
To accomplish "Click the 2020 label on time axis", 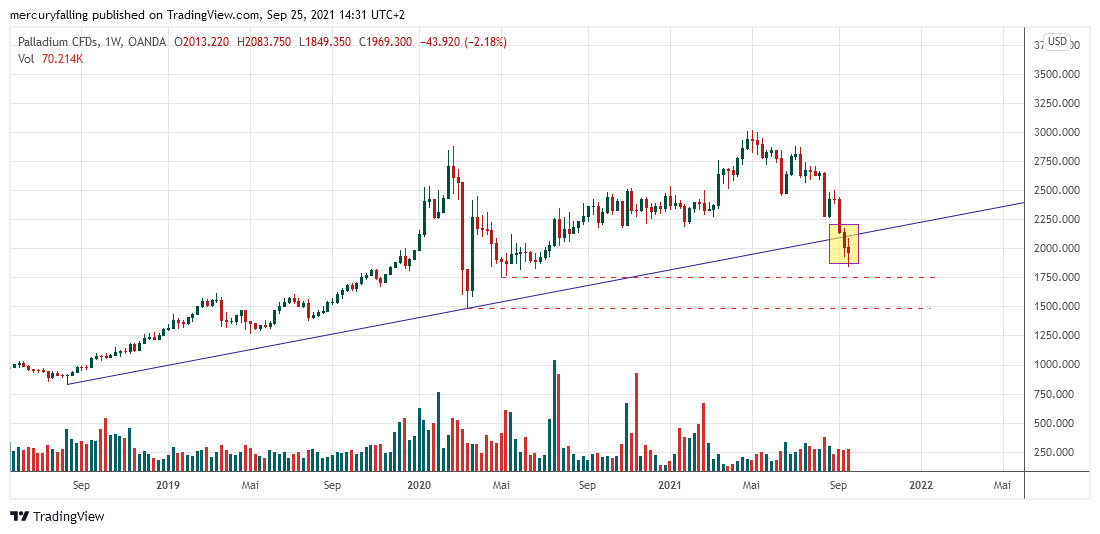I will 419,485.
